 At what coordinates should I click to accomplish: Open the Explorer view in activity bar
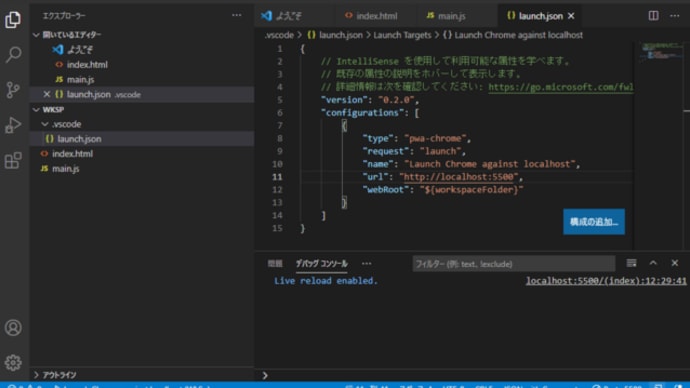[x=13, y=19]
